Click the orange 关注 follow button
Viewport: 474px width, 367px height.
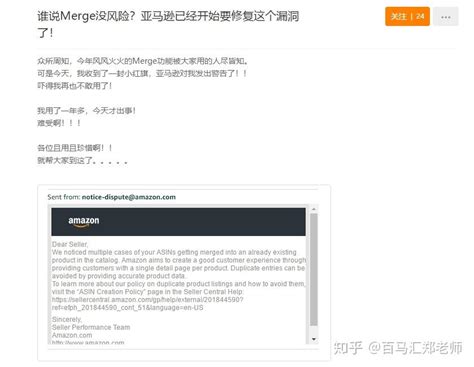tap(407, 16)
